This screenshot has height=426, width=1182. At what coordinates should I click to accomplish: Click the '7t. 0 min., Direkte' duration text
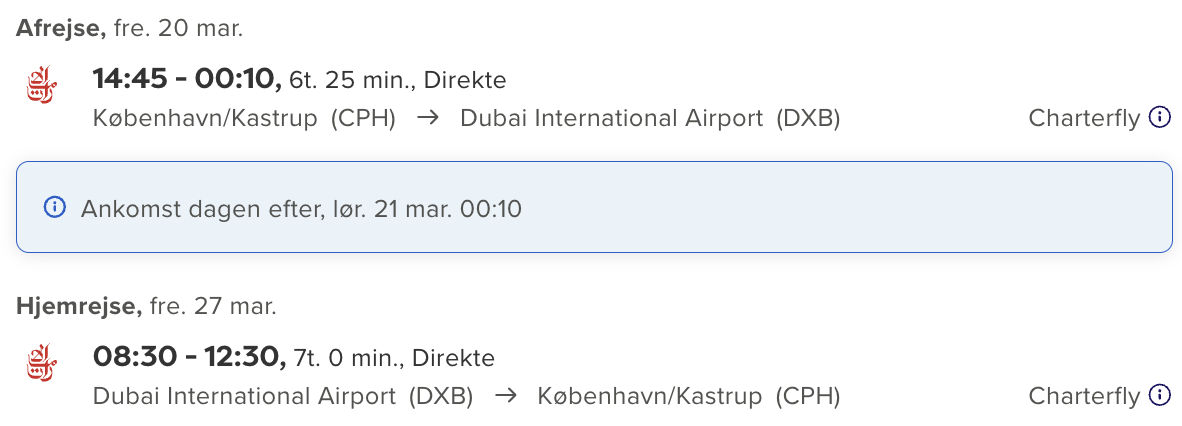pyautogui.click(x=394, y=357)
